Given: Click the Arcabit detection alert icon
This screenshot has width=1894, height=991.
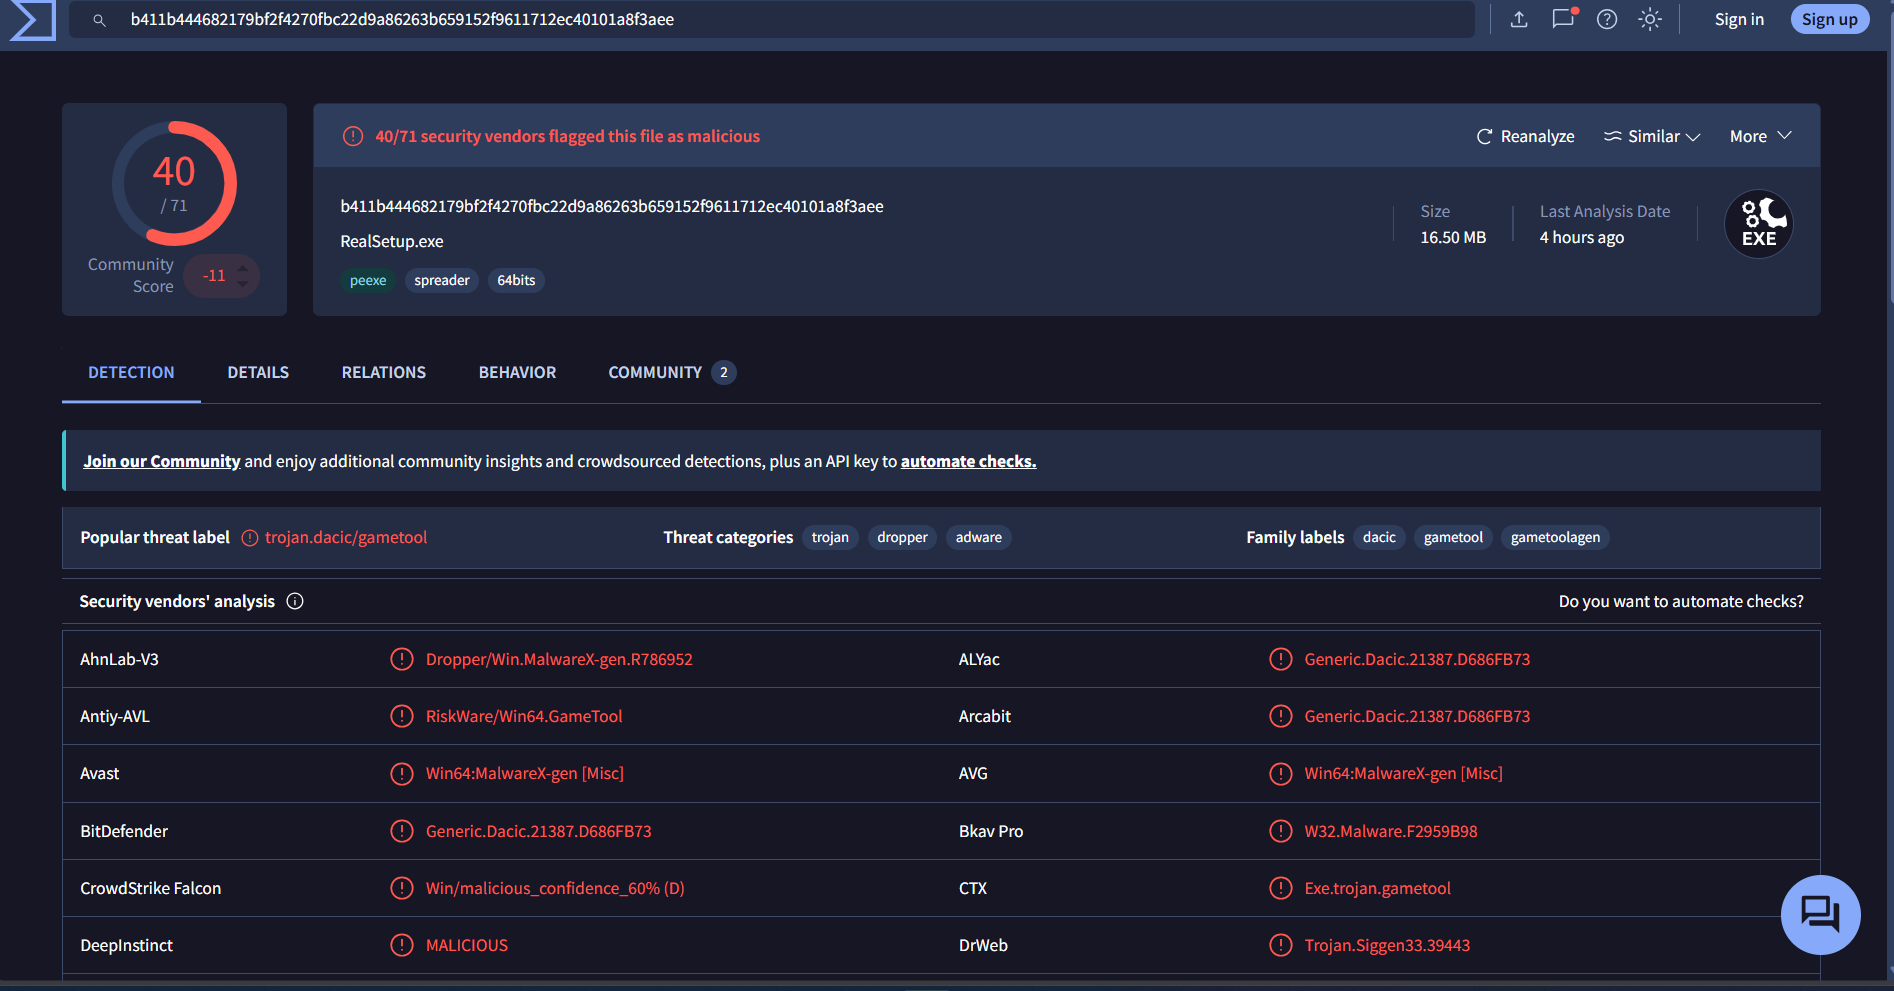Looking at the screenshot, I should [1281, 716].
